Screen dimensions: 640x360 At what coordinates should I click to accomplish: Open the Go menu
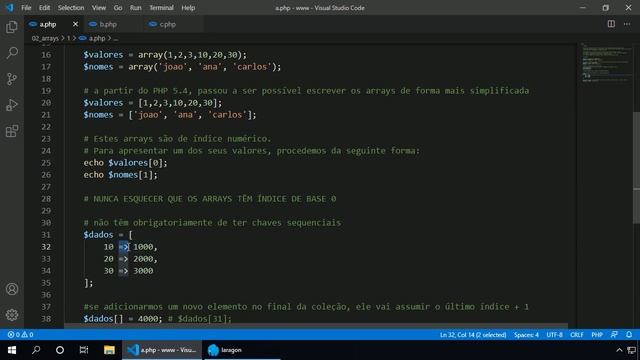click(x=118, y=8)
